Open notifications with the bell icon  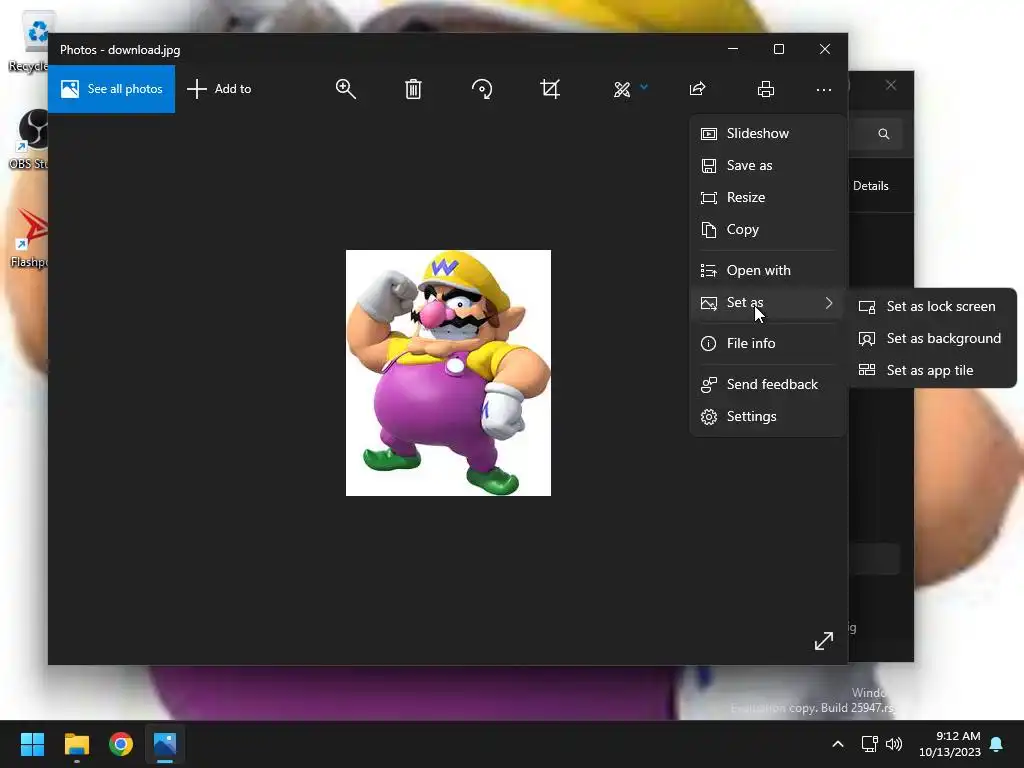pyautogui.click(x=996, y=744)
